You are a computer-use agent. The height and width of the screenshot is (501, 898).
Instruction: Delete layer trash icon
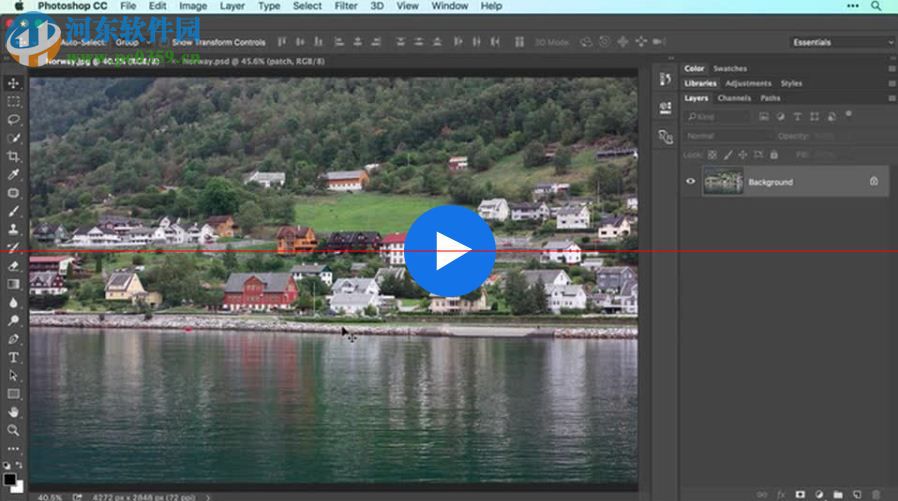click(876, 494)
